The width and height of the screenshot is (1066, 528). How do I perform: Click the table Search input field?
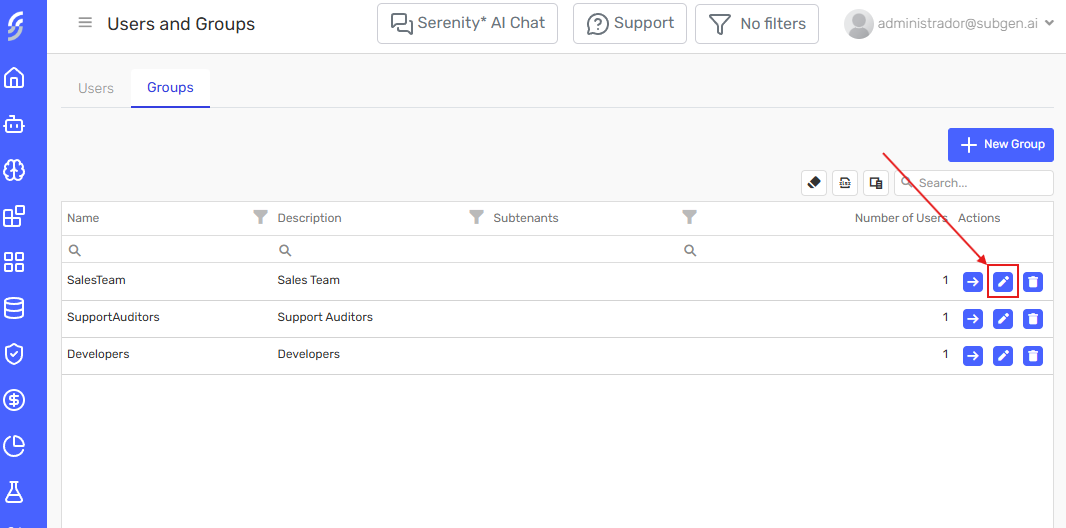click(x=980, y=183)
